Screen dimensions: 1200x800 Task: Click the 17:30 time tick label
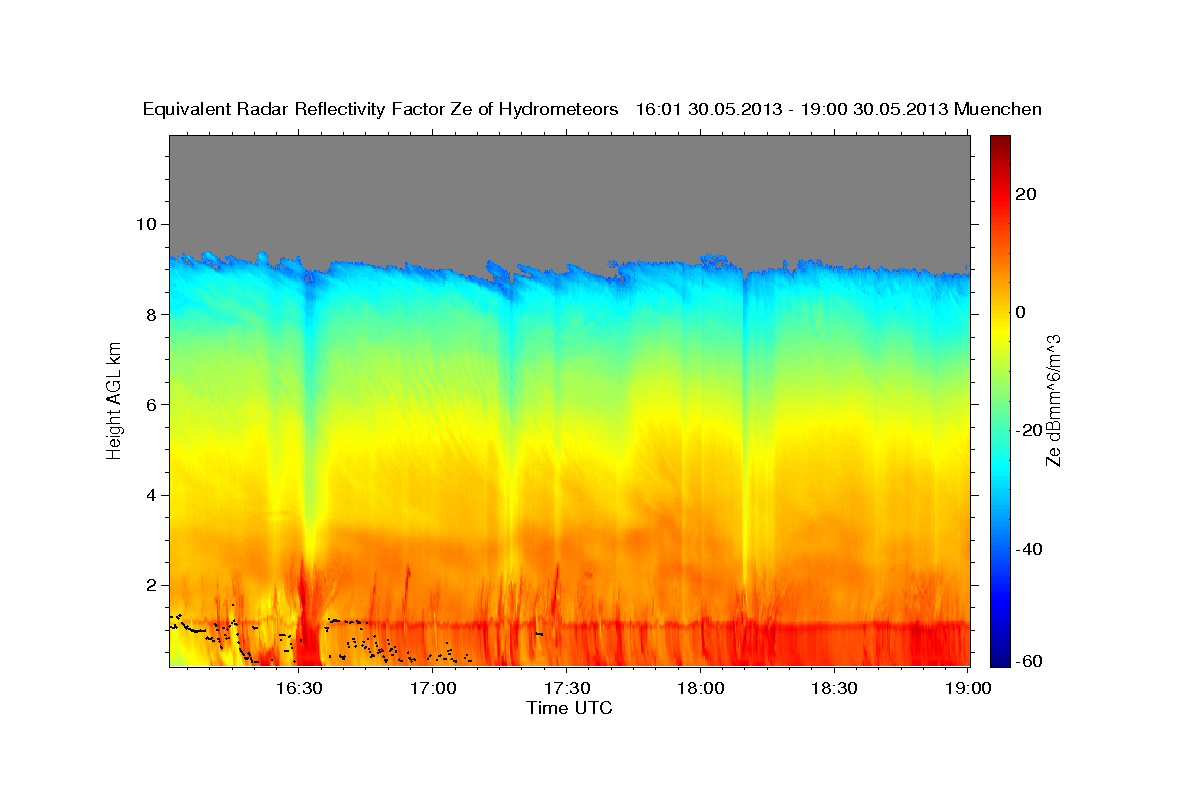point(567,688)
